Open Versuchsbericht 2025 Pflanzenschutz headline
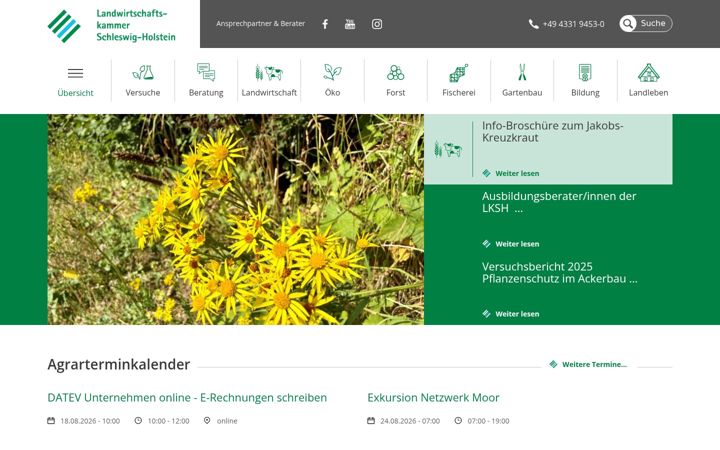This screenshot has width=720, height=450. coord(560,273)
